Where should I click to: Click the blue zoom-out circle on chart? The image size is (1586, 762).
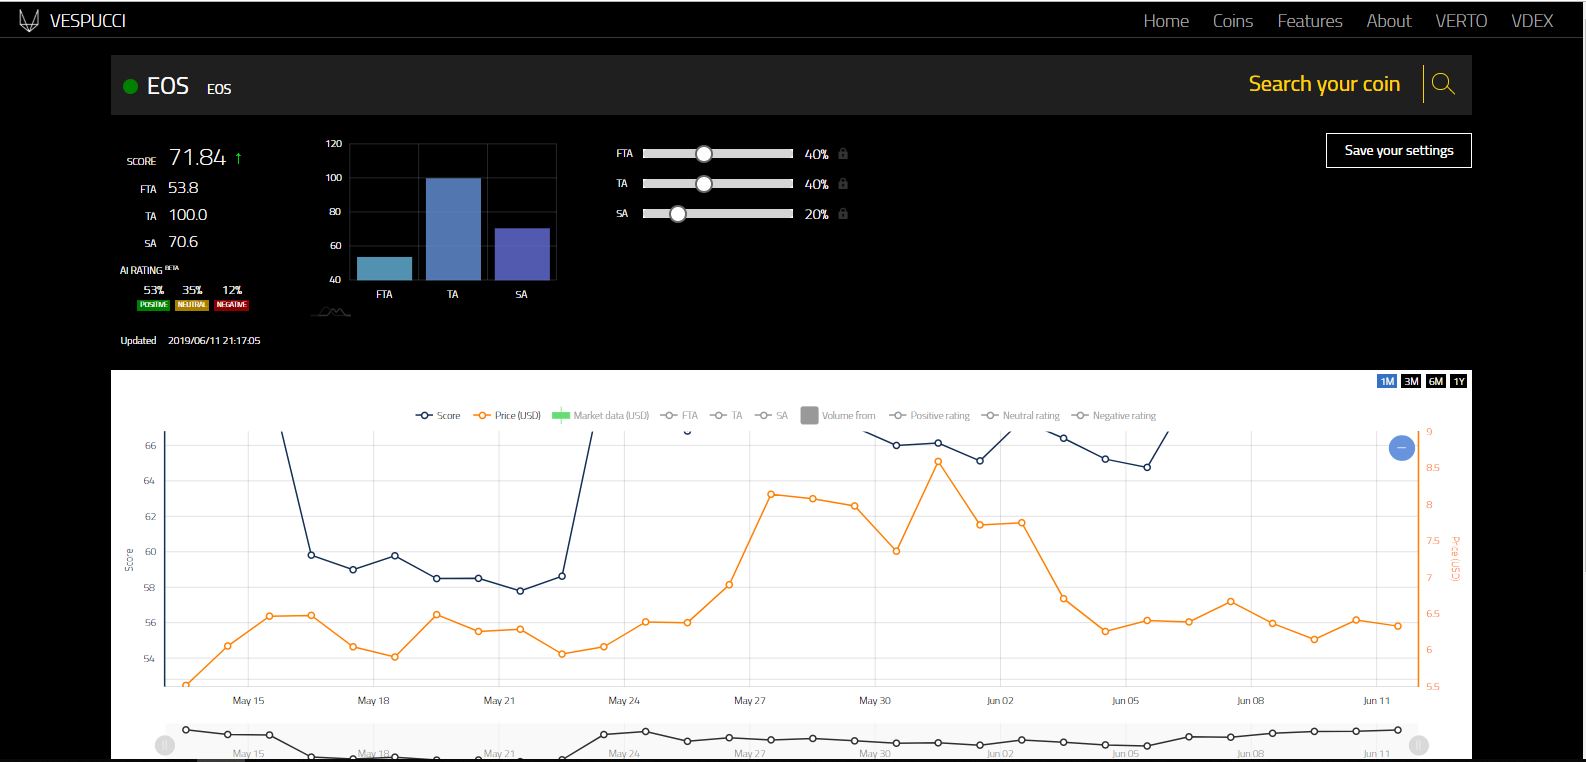(1402, 448)
